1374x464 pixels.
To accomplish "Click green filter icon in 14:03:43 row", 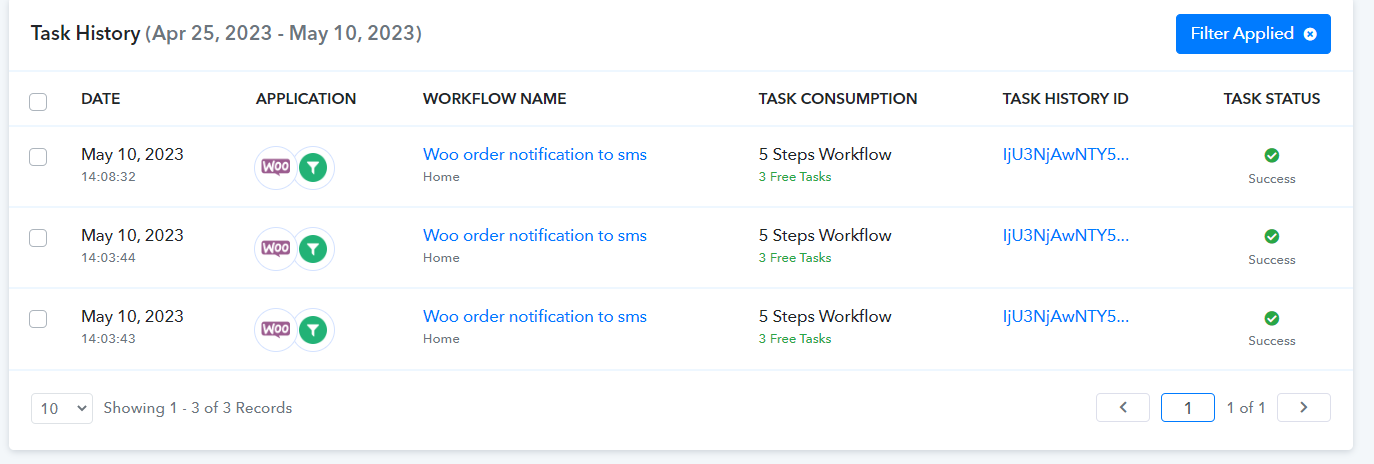I will coord(314,329).
